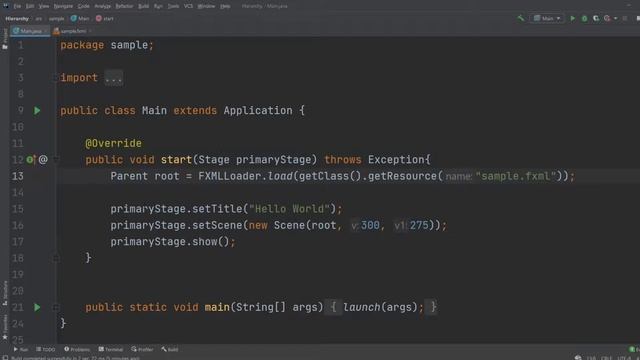Open the VCS menu
Screen dimensions: 640x360
[188, 6]
